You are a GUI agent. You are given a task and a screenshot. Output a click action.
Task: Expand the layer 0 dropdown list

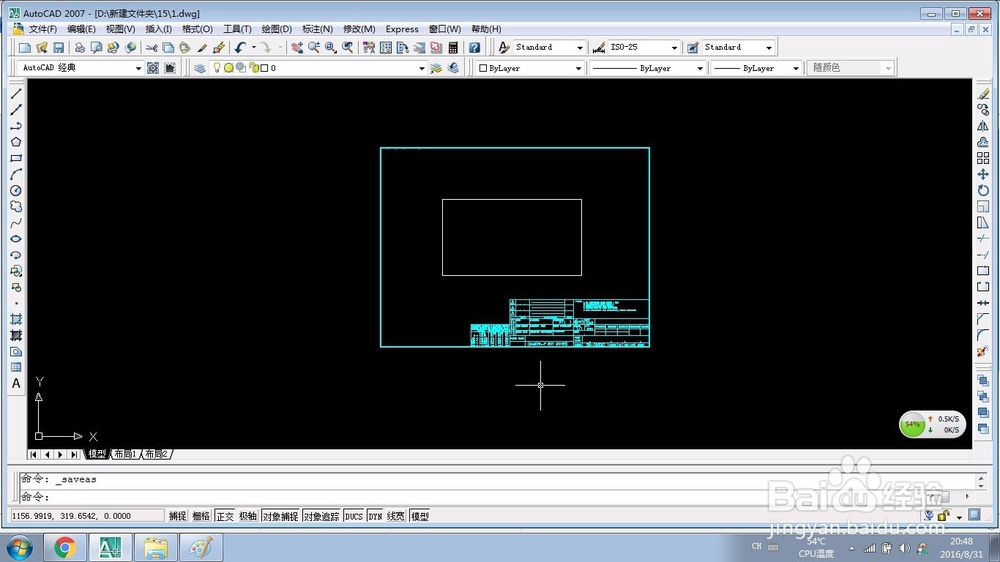click(x=422, y=68)
